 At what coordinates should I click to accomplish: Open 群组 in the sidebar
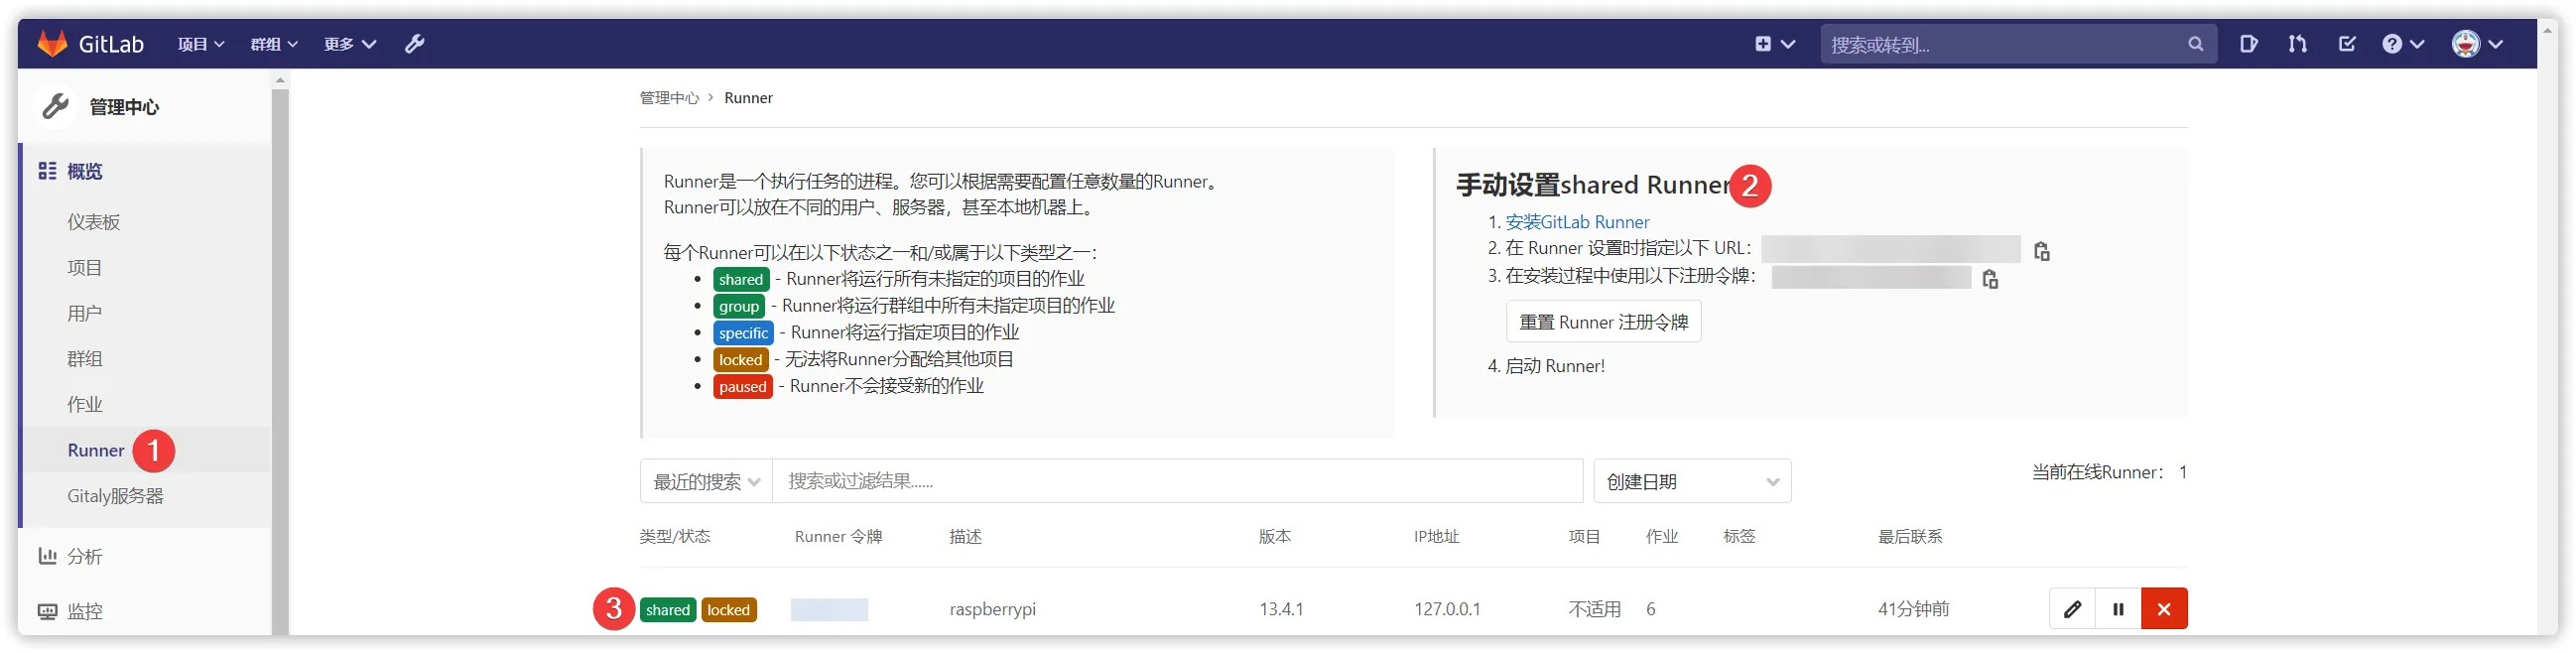[84, 359]
